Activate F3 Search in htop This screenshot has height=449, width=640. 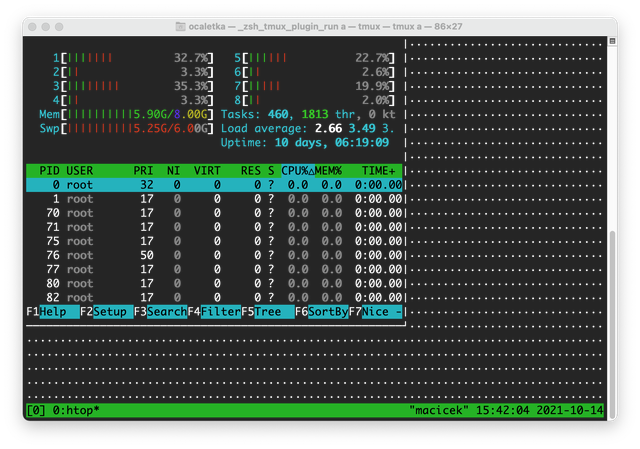click(160, 312)
